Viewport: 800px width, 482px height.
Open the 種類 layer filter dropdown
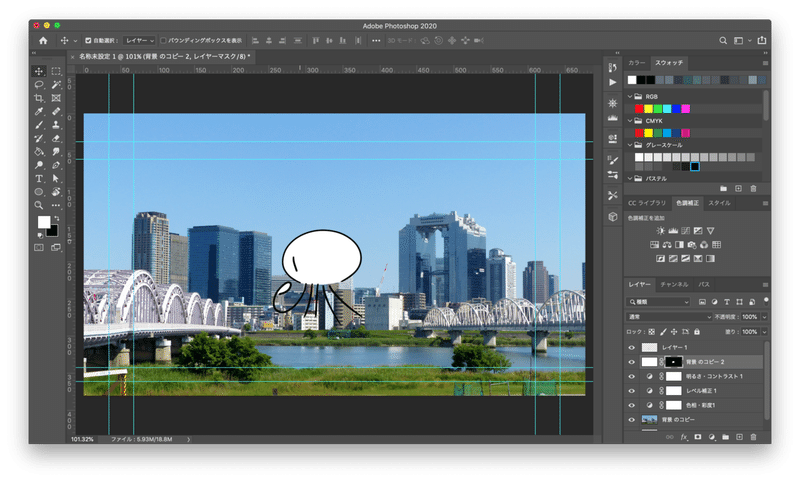658,302
